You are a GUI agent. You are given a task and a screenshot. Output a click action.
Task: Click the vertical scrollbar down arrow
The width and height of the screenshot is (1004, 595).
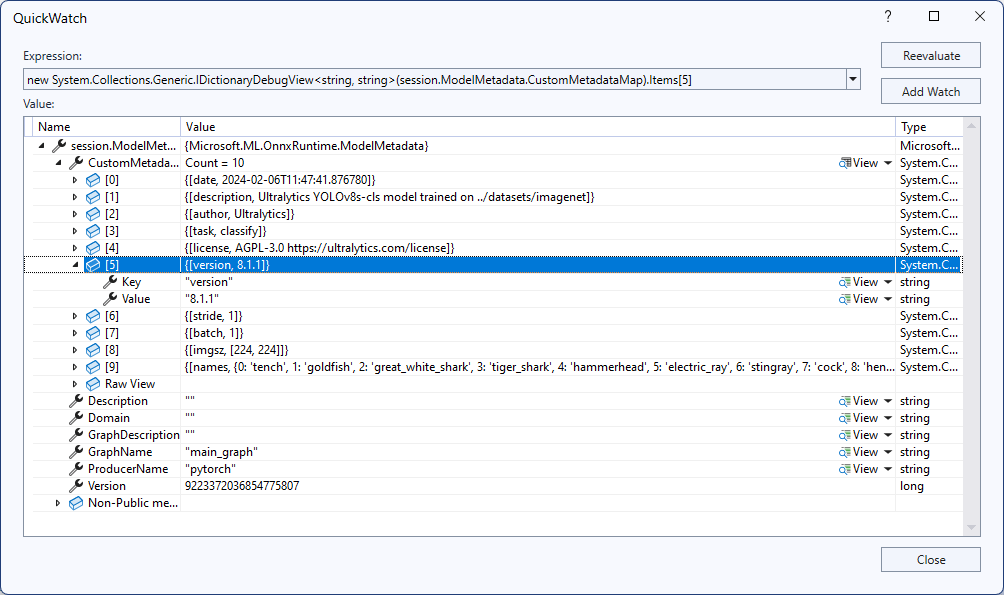(x=971, y=527)
